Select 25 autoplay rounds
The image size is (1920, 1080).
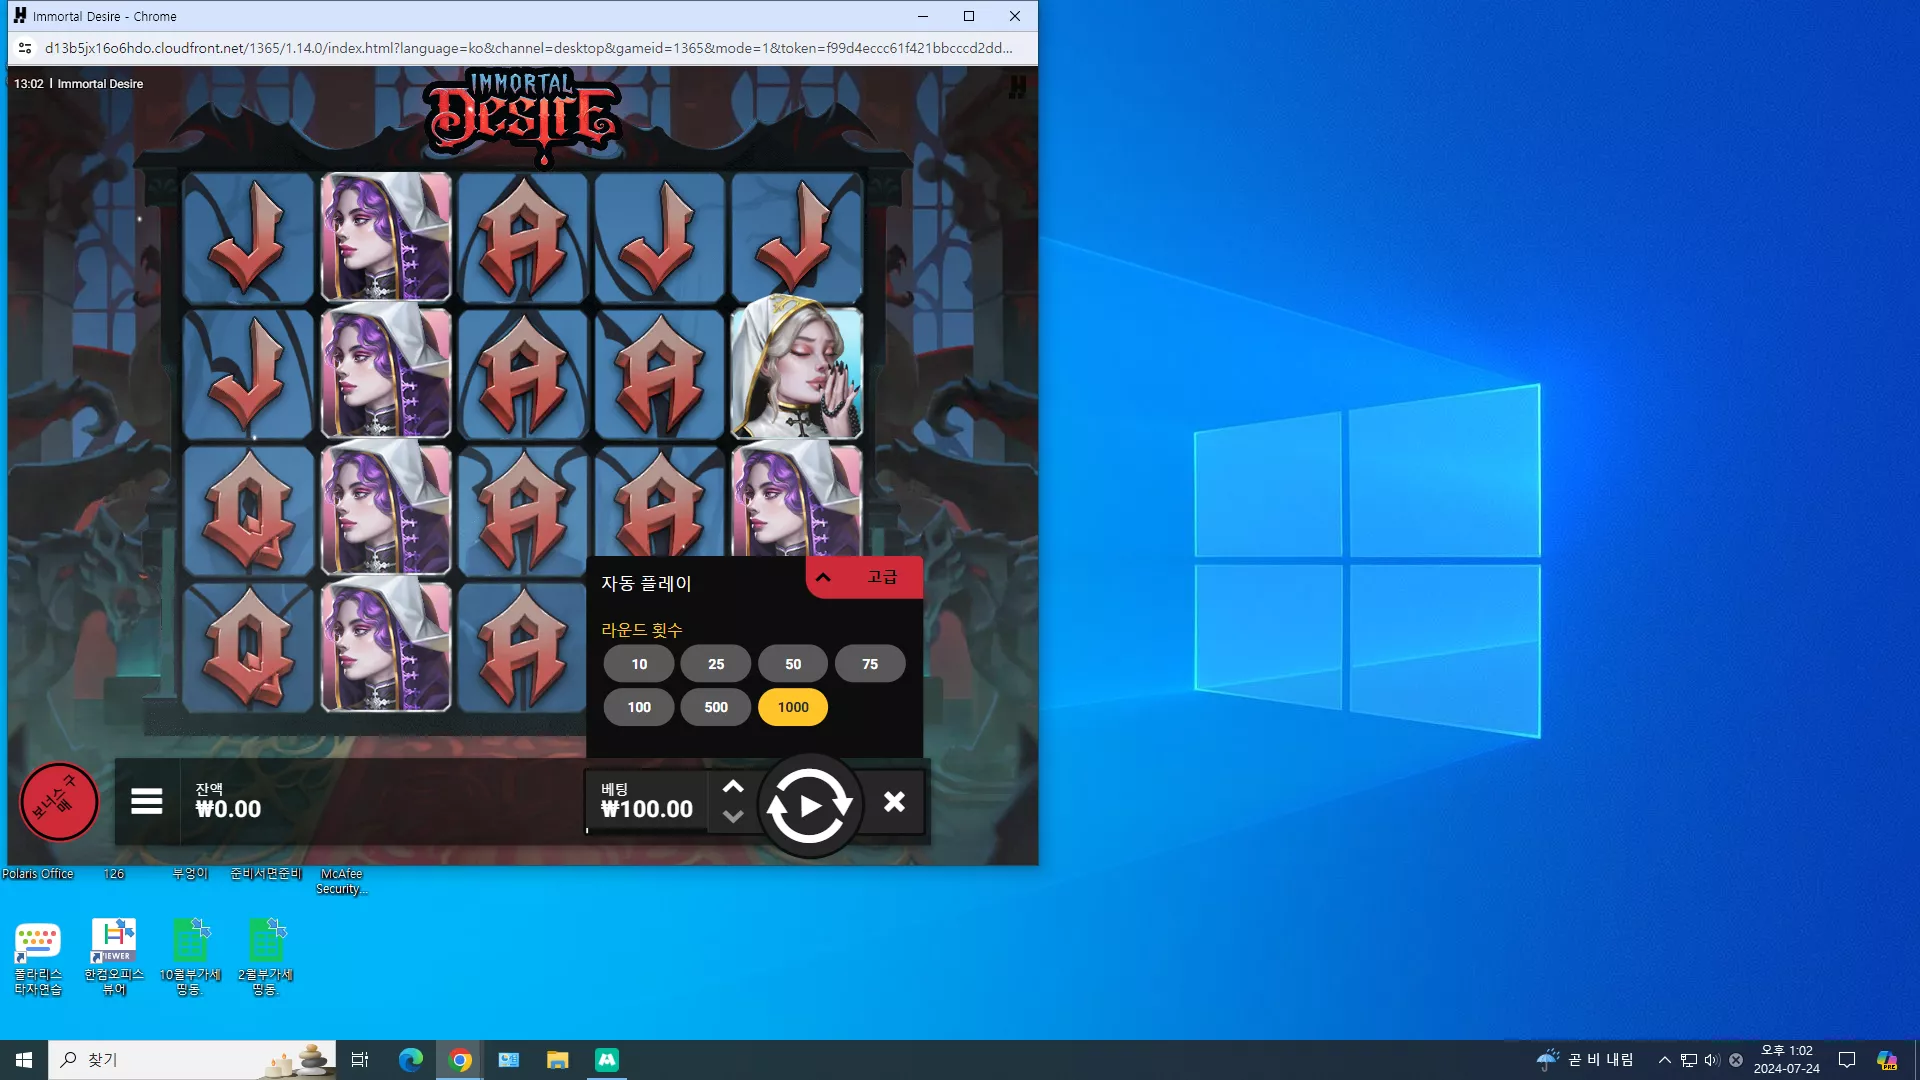716,664
